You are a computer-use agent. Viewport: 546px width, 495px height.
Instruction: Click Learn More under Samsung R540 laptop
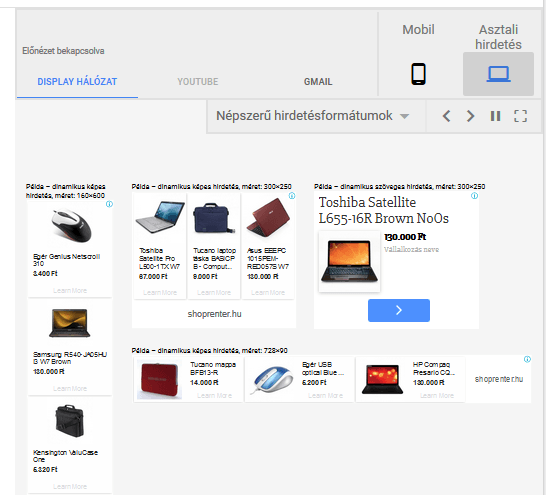(70, 388)
